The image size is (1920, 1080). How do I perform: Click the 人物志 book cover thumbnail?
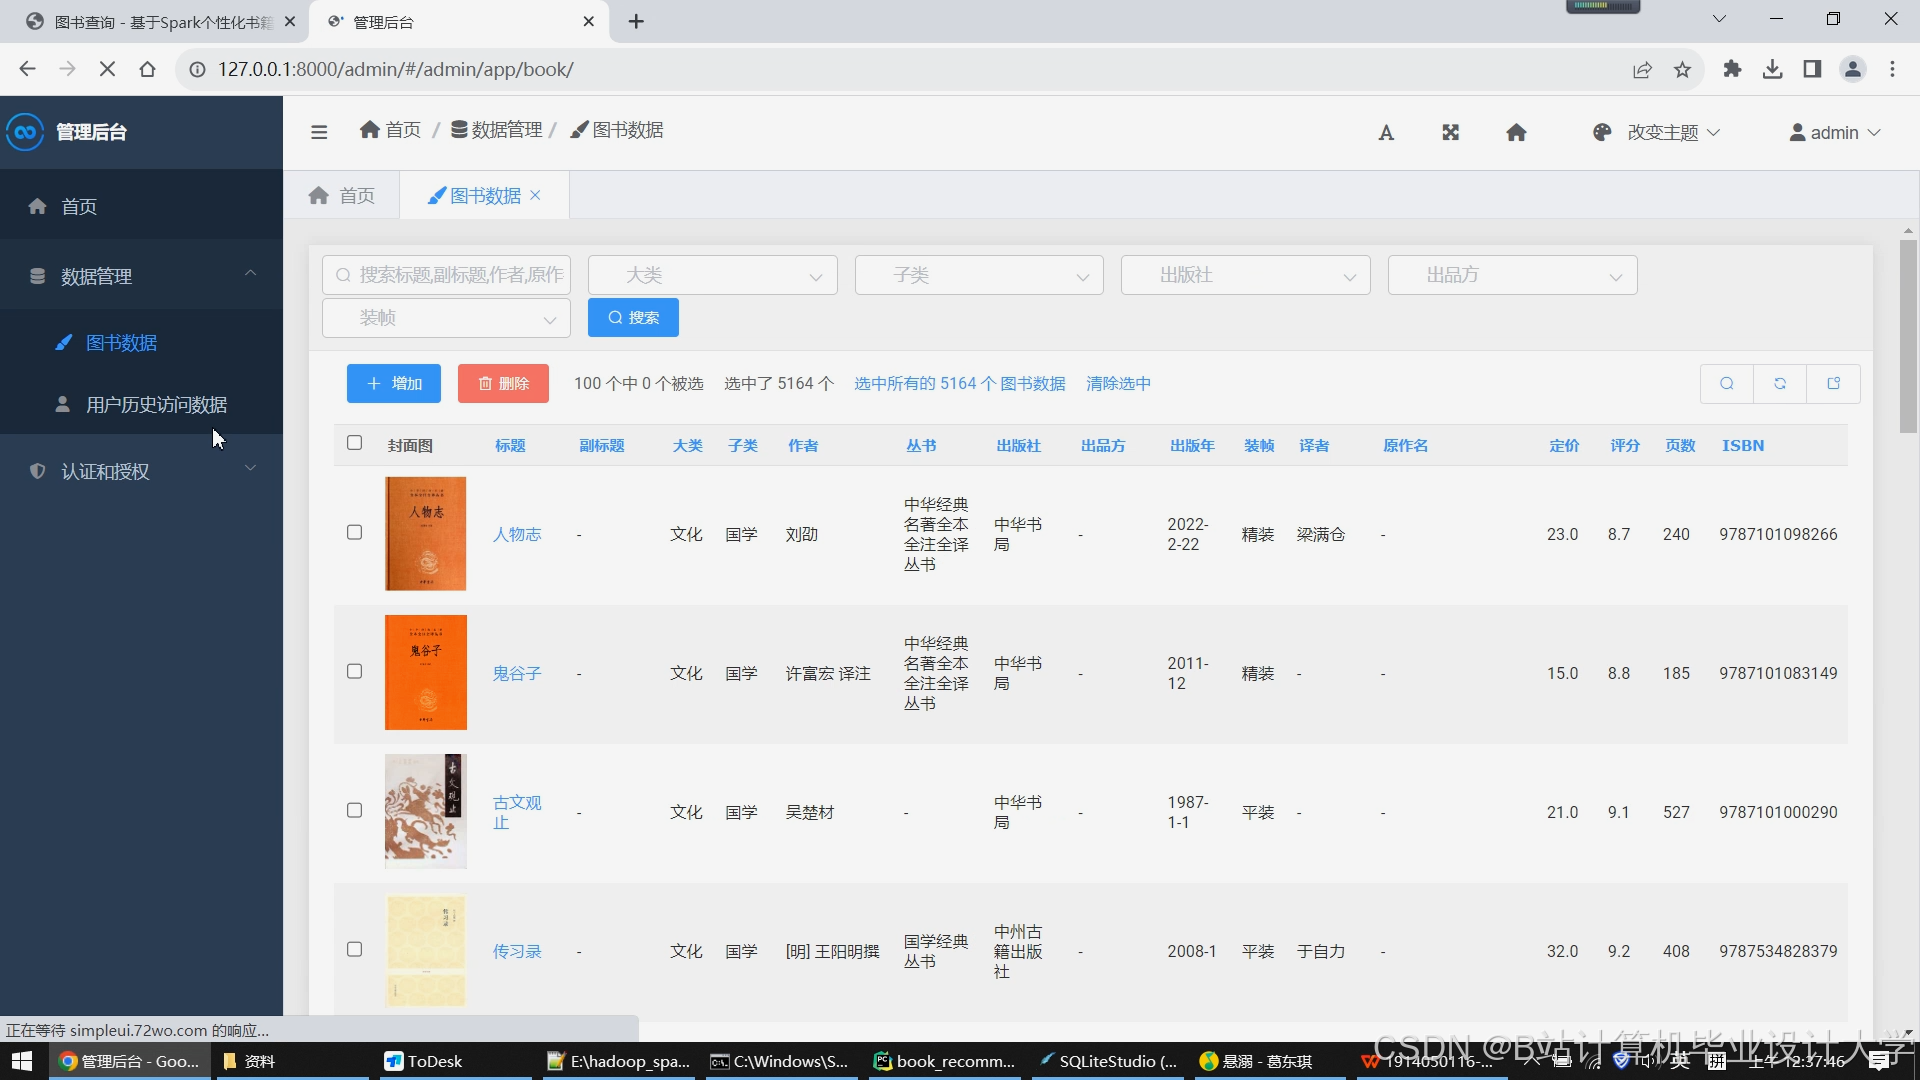click(425, 533)
